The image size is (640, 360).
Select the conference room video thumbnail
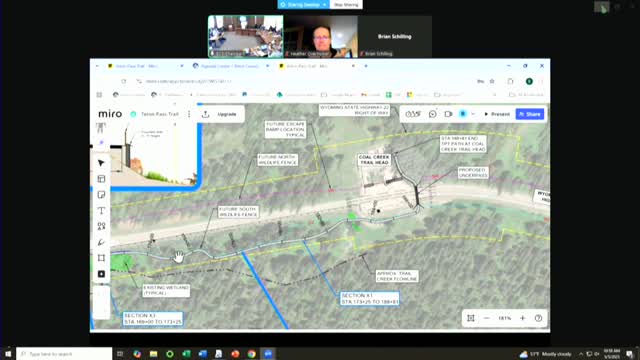[246, 36]
